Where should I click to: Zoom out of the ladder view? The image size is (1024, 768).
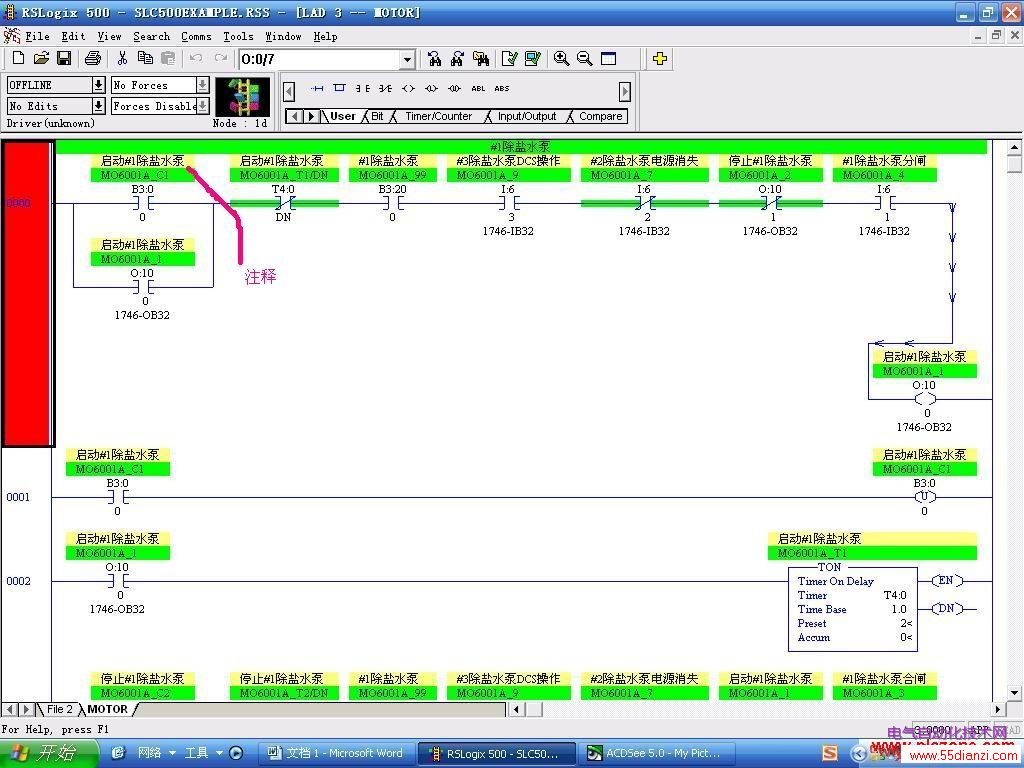tap(584, 59)
